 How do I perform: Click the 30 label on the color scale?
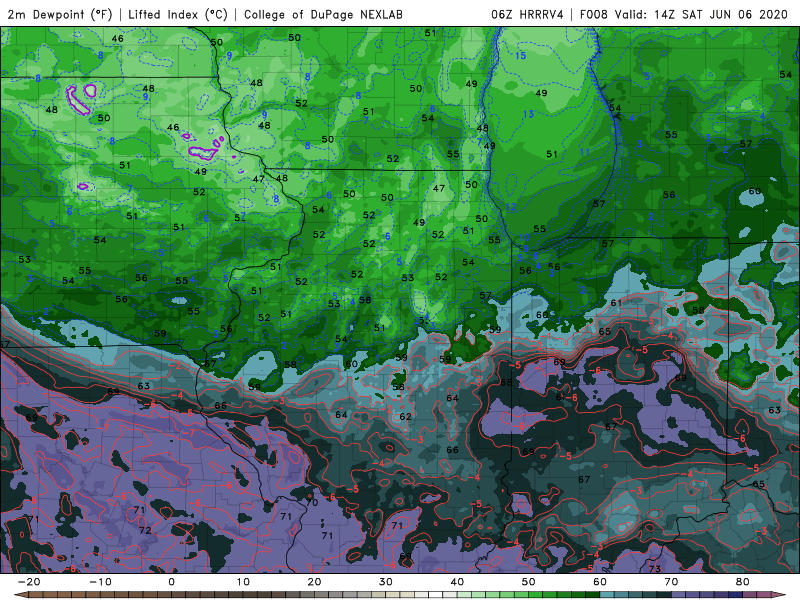click(x=386, y=582)
